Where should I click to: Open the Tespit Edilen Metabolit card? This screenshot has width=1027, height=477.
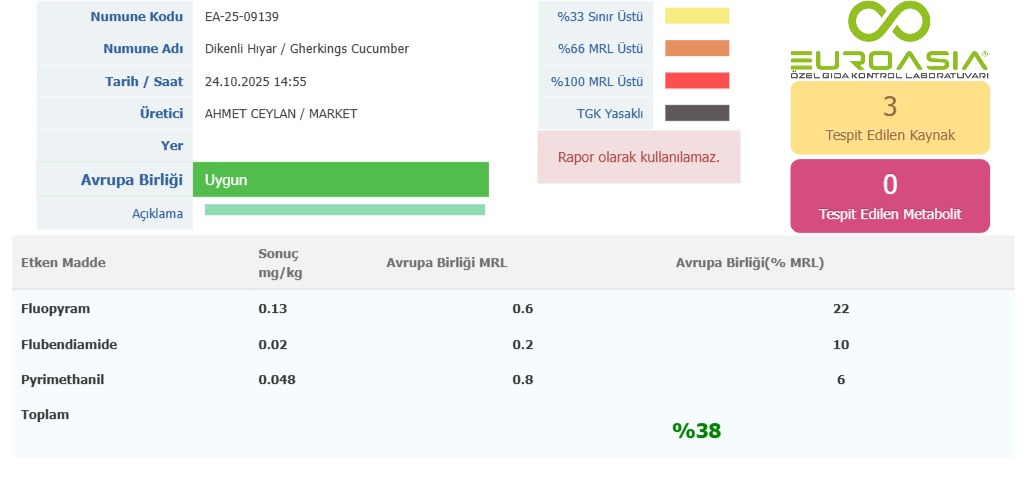point(890,196)
